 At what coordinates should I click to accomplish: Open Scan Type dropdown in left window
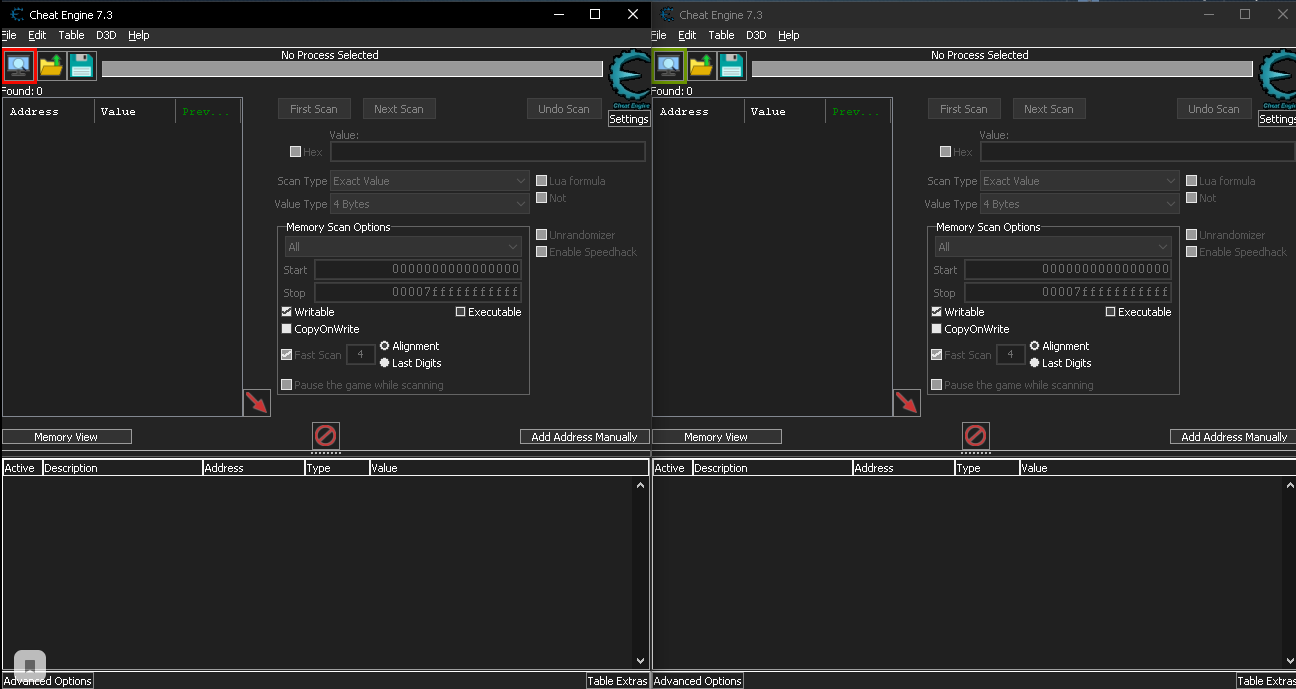coord(430,181)
